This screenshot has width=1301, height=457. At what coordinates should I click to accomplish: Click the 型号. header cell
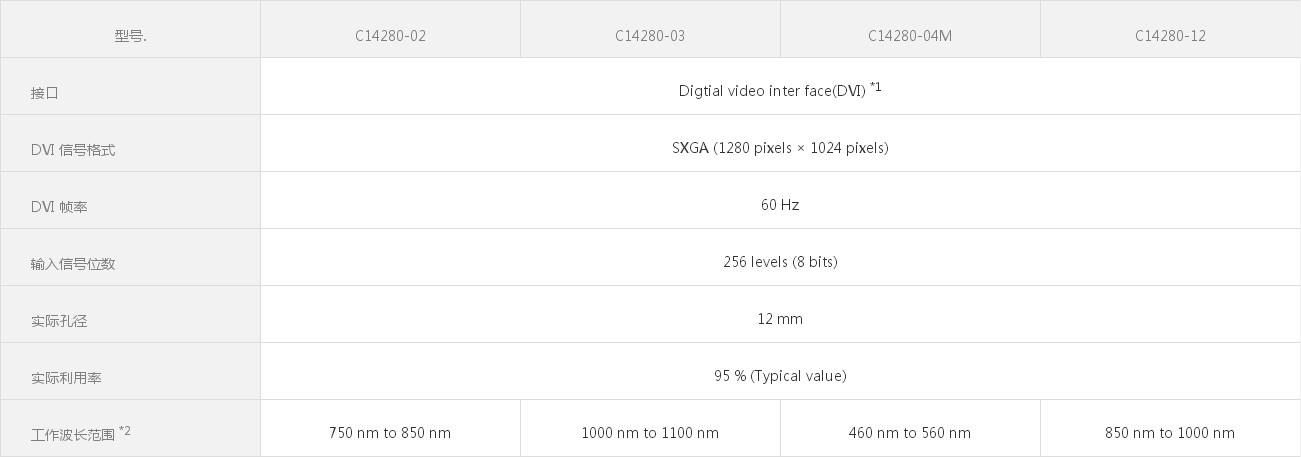130,36
